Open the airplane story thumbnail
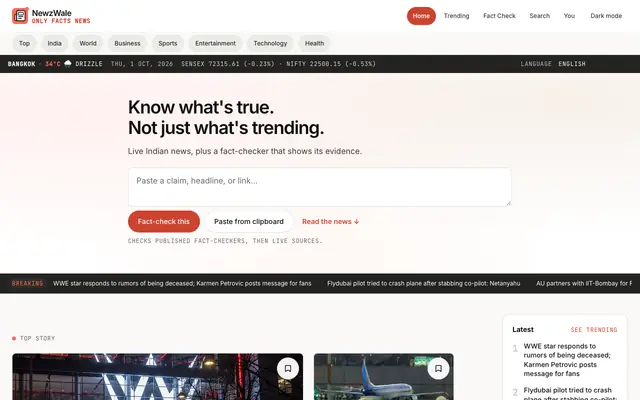 384,377
